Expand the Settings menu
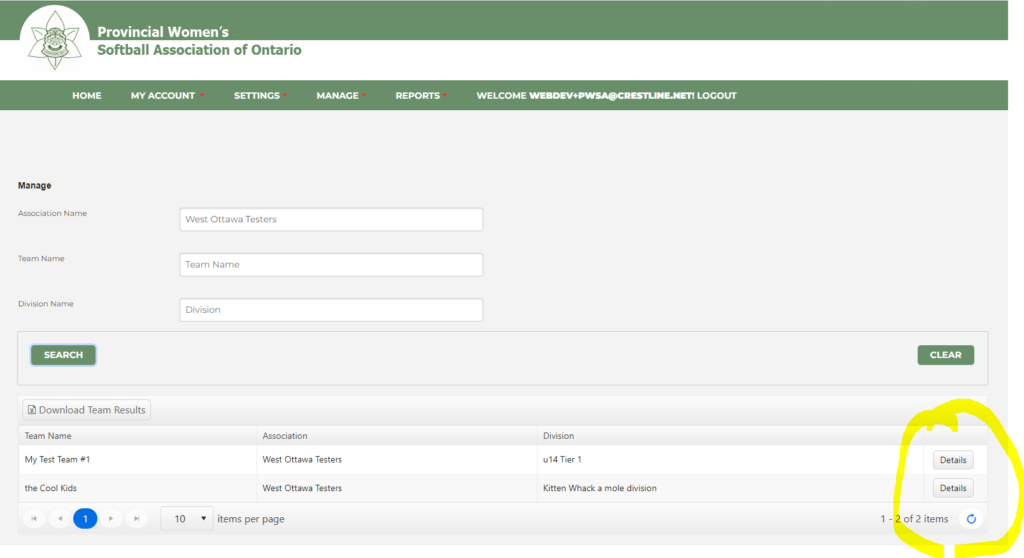Screen dimensions: 1024x558 coord(259,96)
